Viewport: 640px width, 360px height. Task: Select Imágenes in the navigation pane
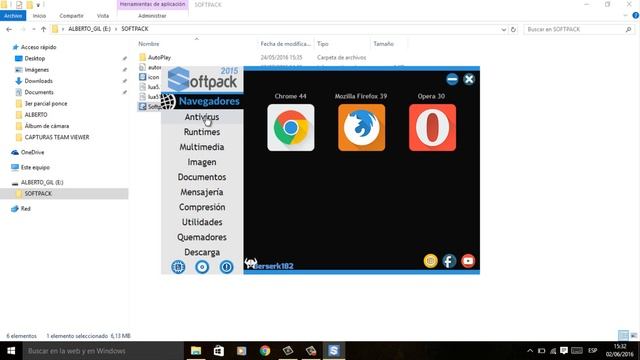(x=36, y=70)
